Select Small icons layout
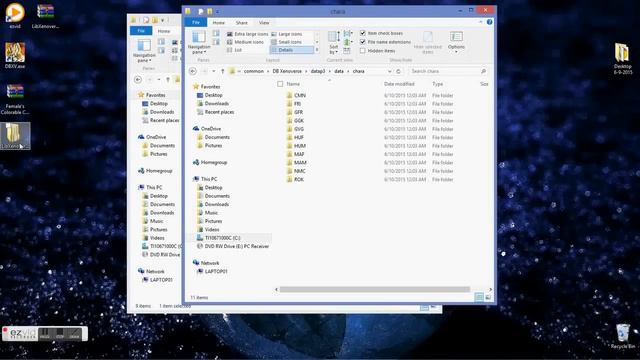 click(x=287, y=42)
